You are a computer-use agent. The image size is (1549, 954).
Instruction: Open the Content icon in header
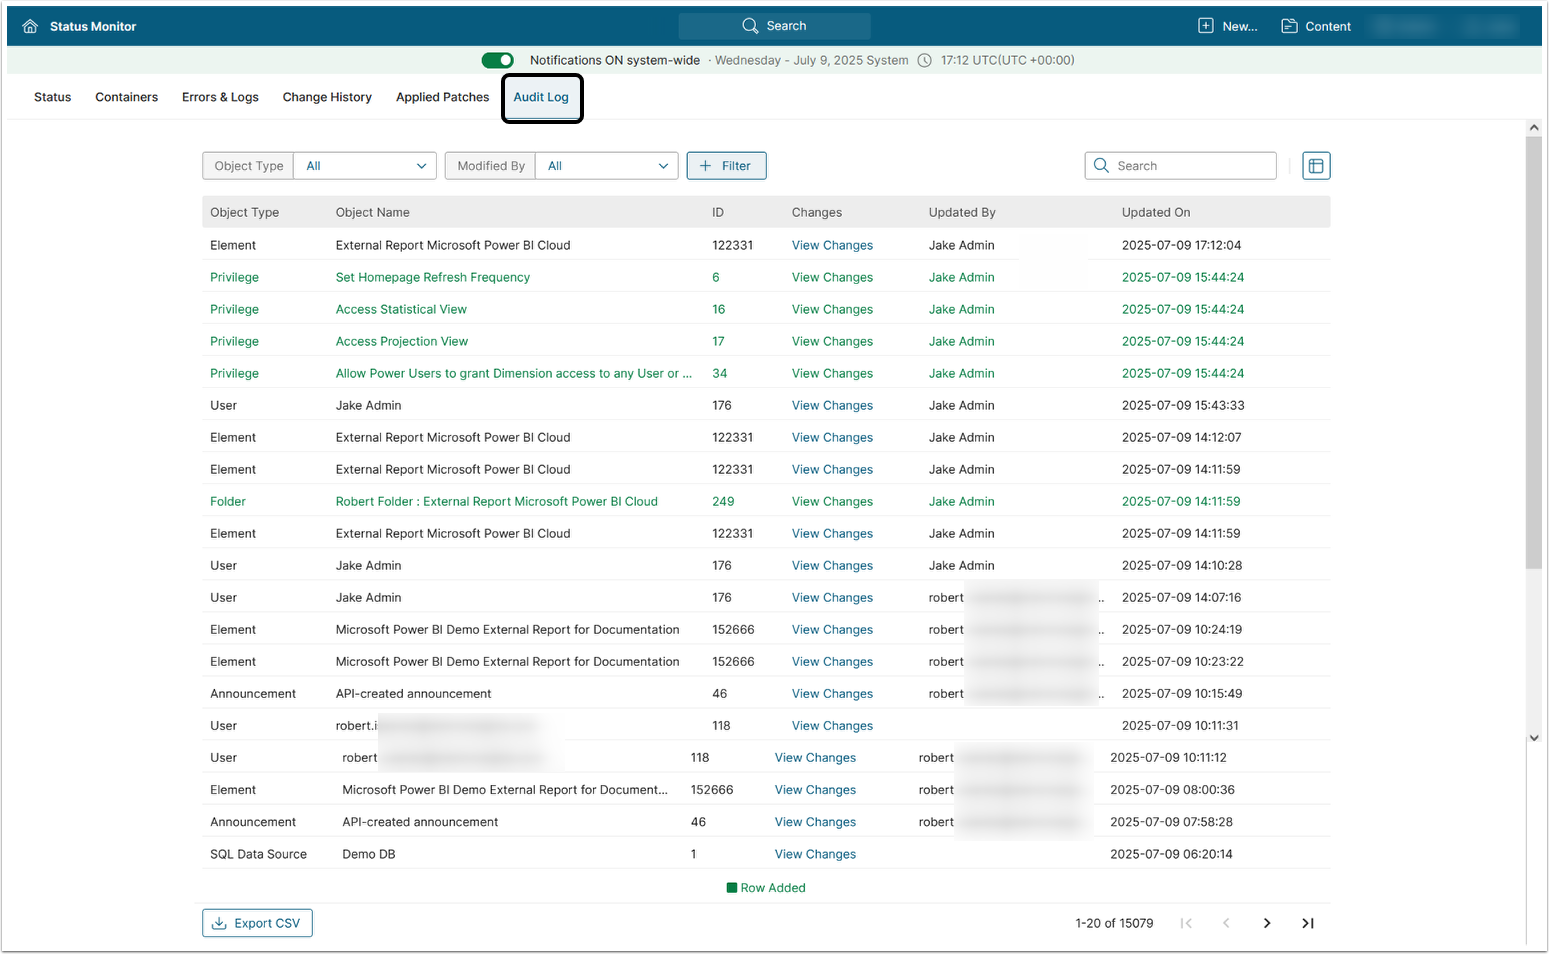pos(1290,26)
